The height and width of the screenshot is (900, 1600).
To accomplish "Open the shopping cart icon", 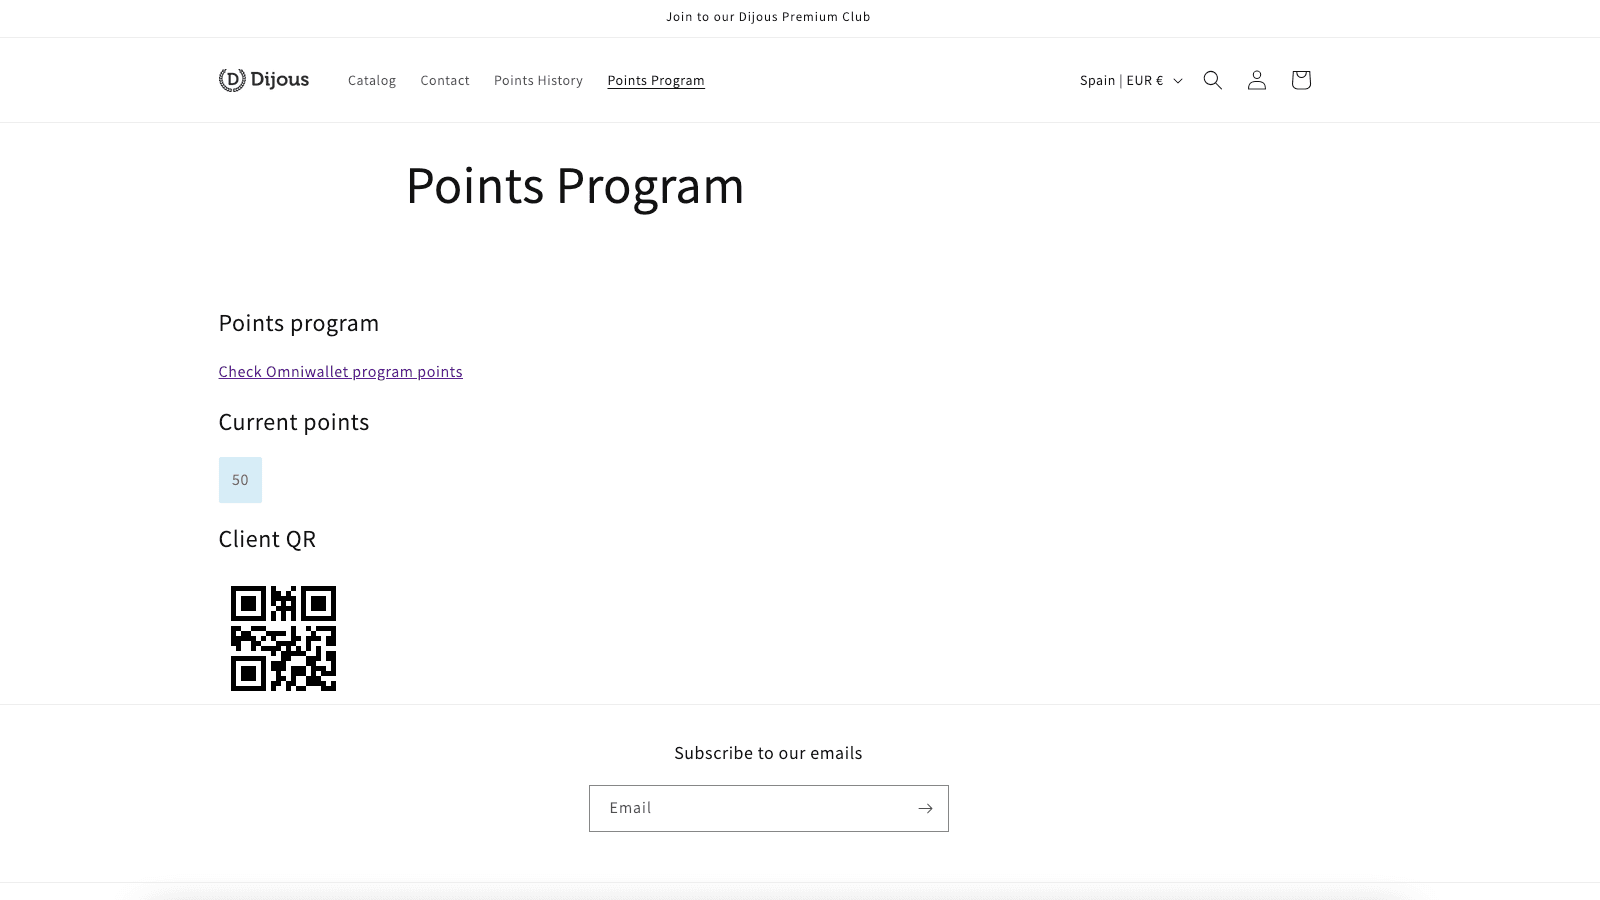I will (x=1300, y=80).
